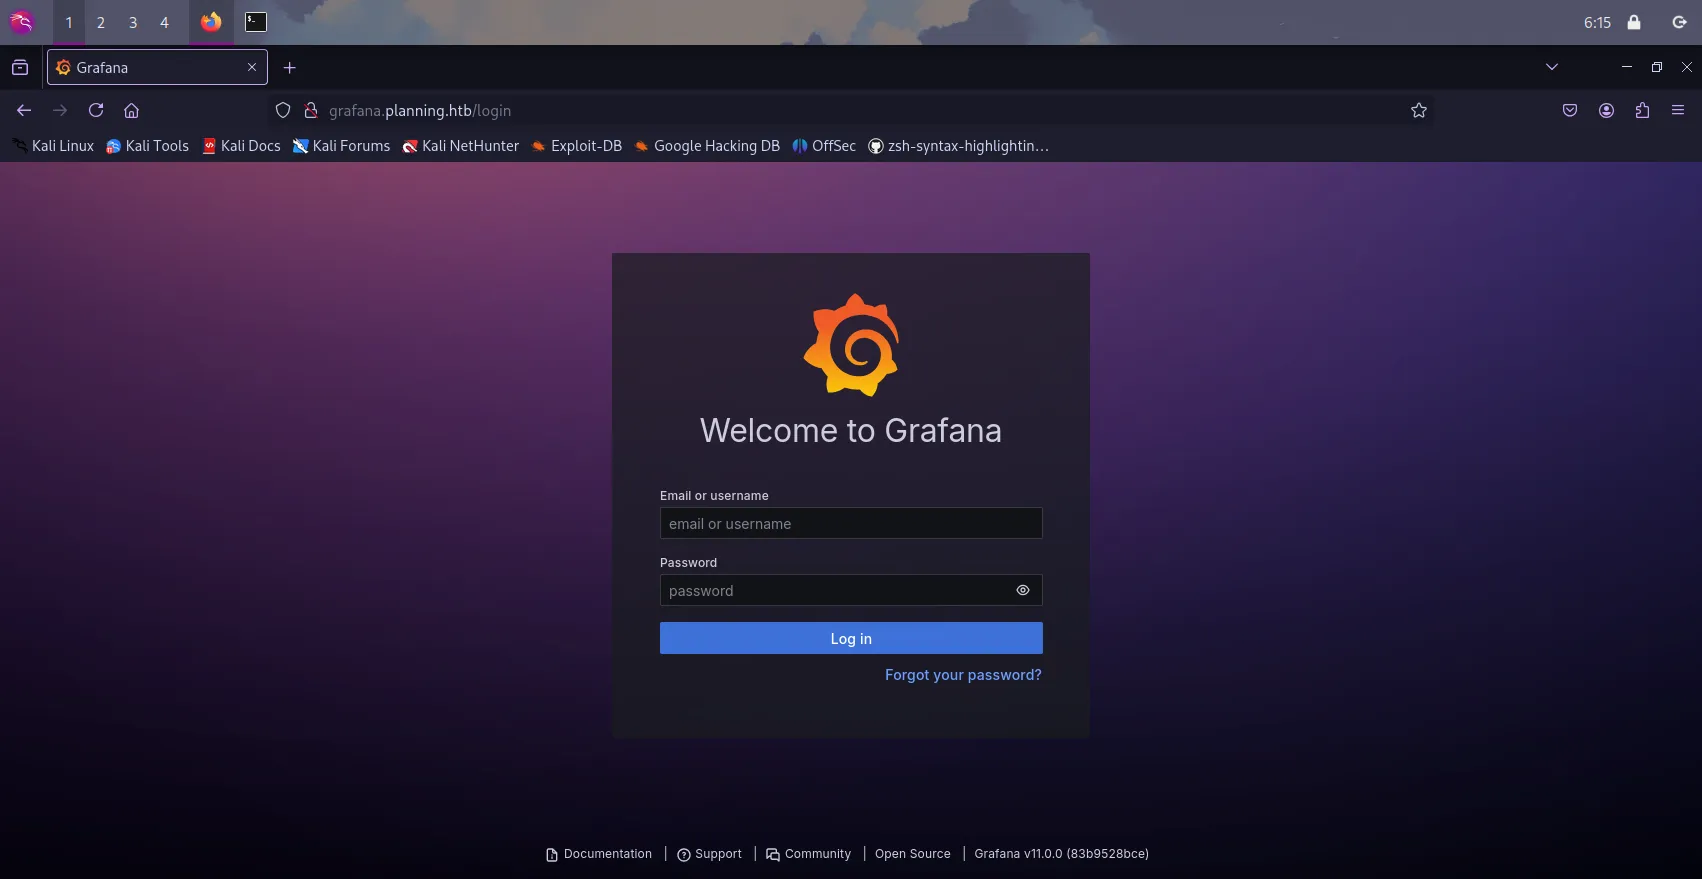Open the Kali Tools bookmark
This screenshot has height=879, width=1702.
point(147,146)
